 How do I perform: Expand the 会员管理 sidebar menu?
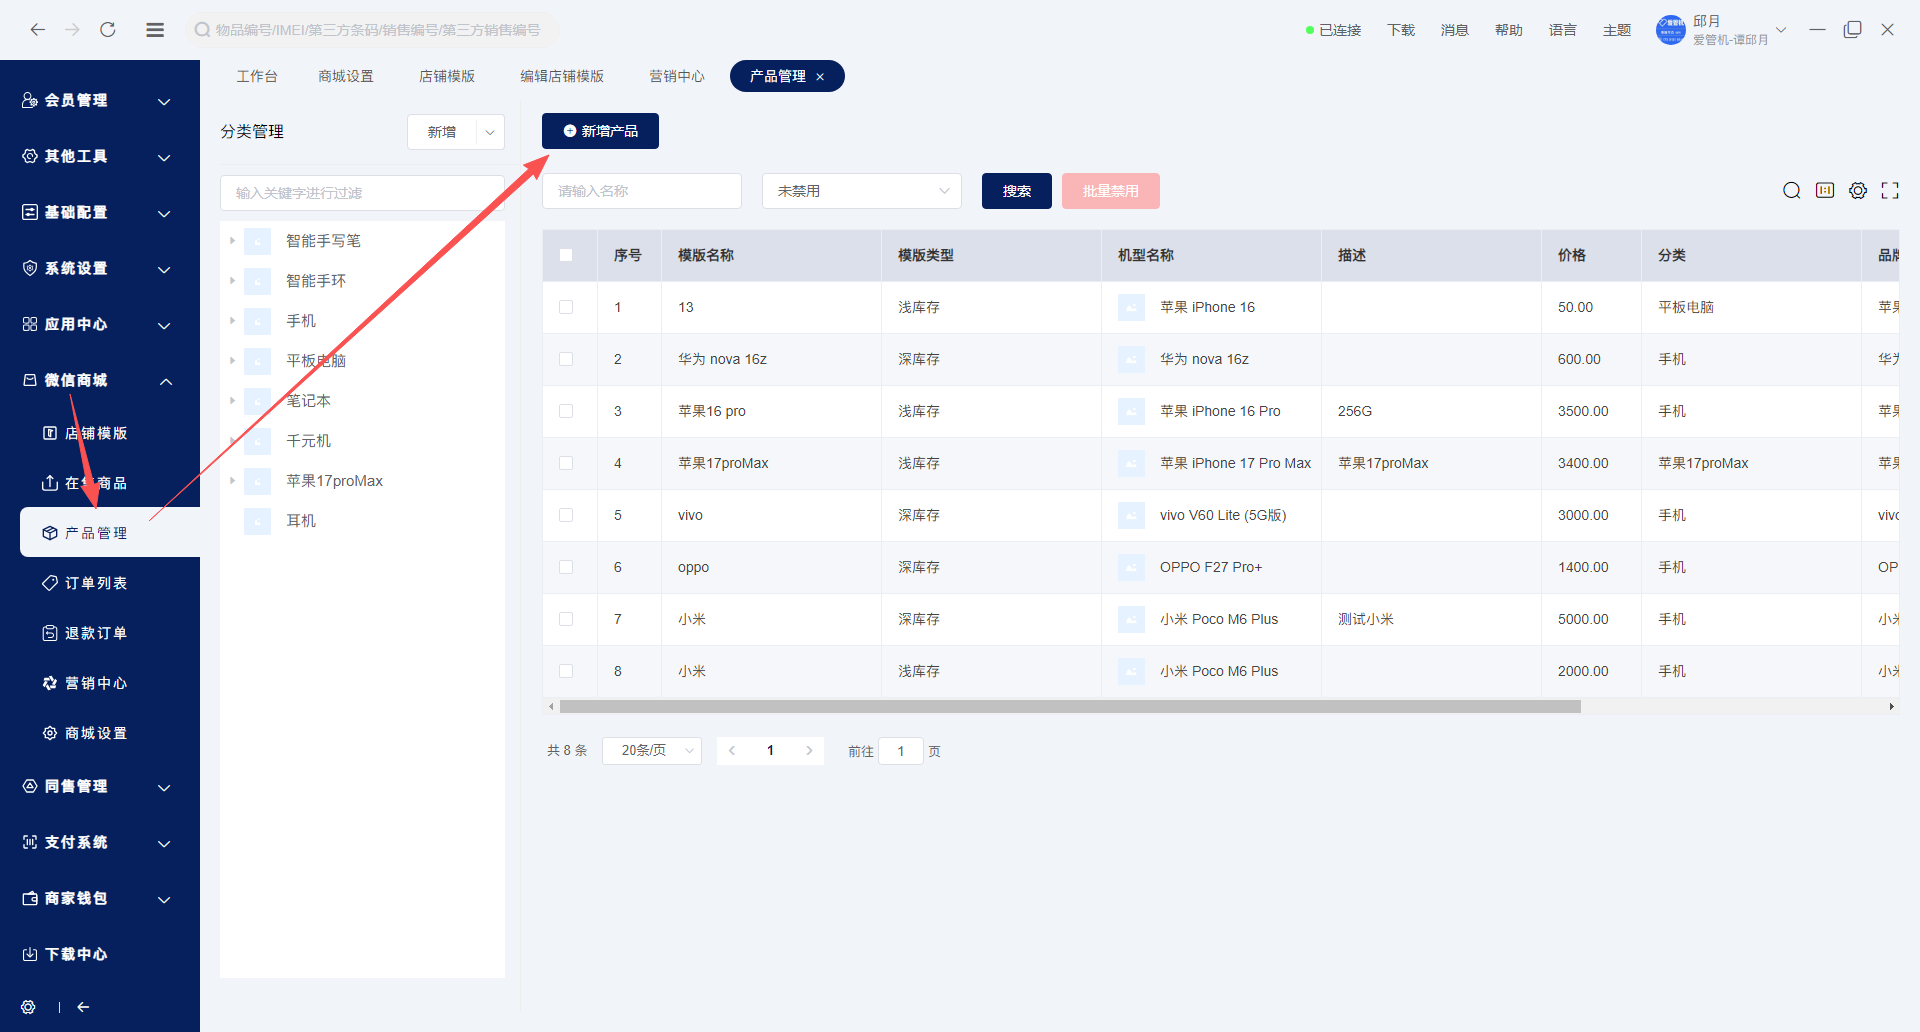100,101
